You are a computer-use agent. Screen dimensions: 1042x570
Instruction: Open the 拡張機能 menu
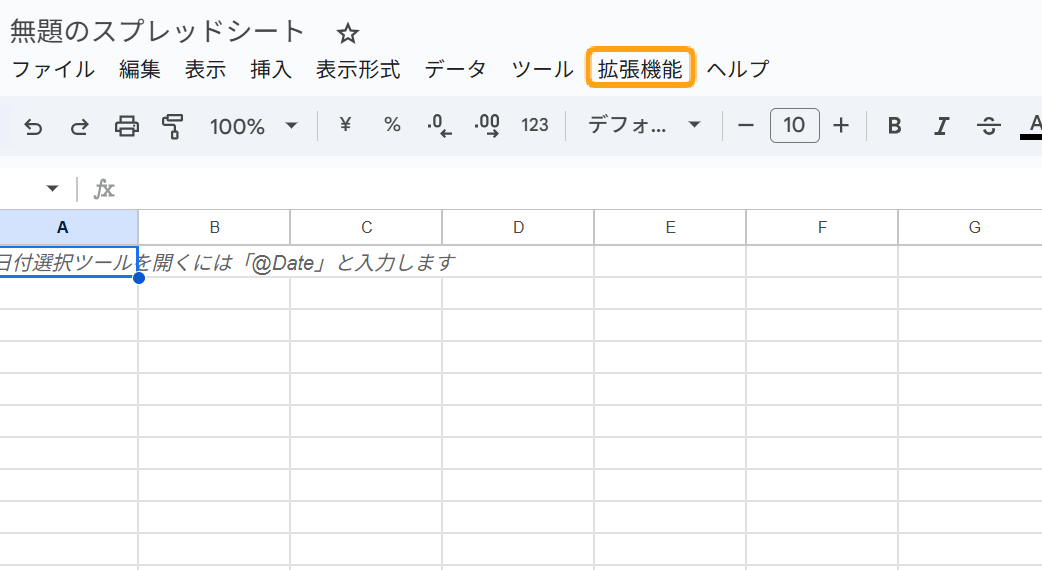pyautogui.click(x=640, y=68)
